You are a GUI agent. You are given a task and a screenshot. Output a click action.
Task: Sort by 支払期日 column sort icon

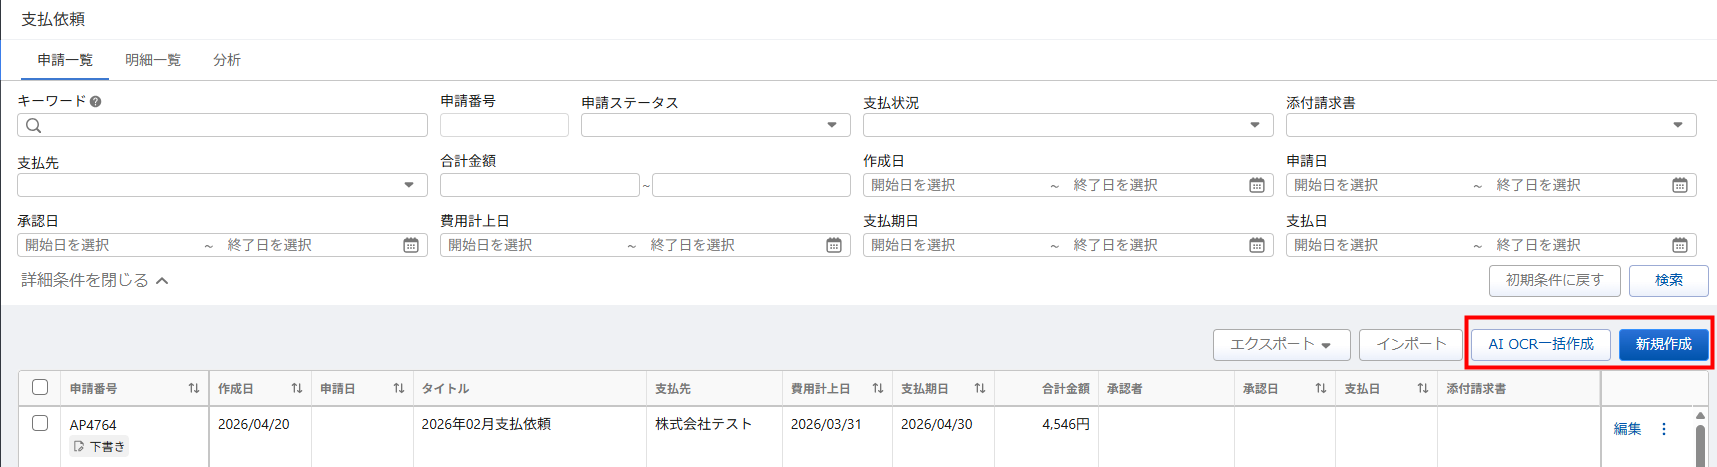click(x=980, y=388)
